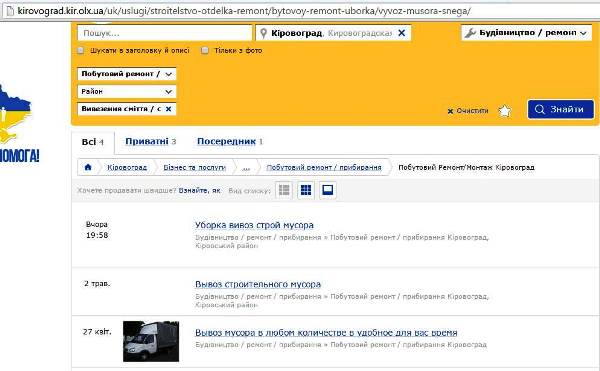
Task: Expand the Район dropdown
Action: coord(127,91)
